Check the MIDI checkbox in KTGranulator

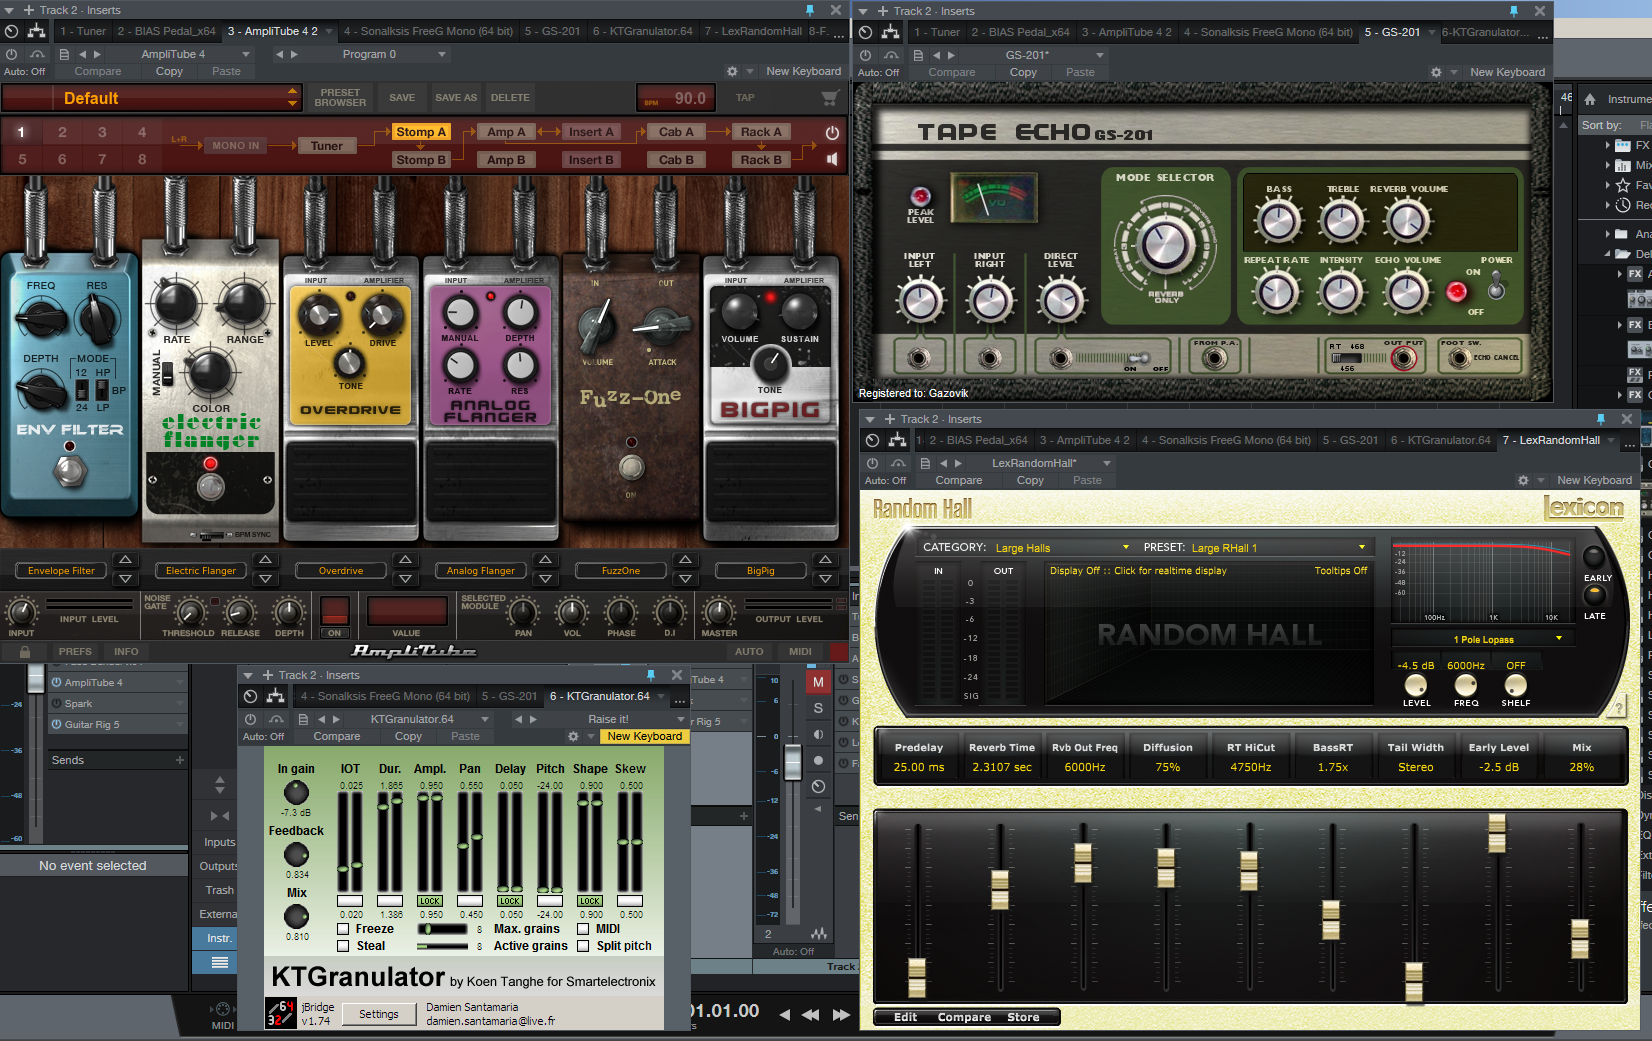(x=583, y=929)
